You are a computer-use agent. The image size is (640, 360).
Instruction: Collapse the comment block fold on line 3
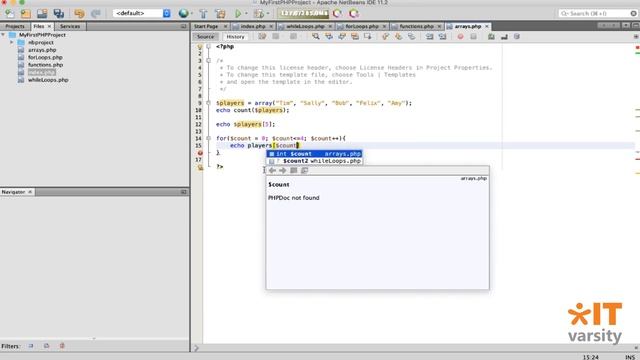(x=209, y=61)
